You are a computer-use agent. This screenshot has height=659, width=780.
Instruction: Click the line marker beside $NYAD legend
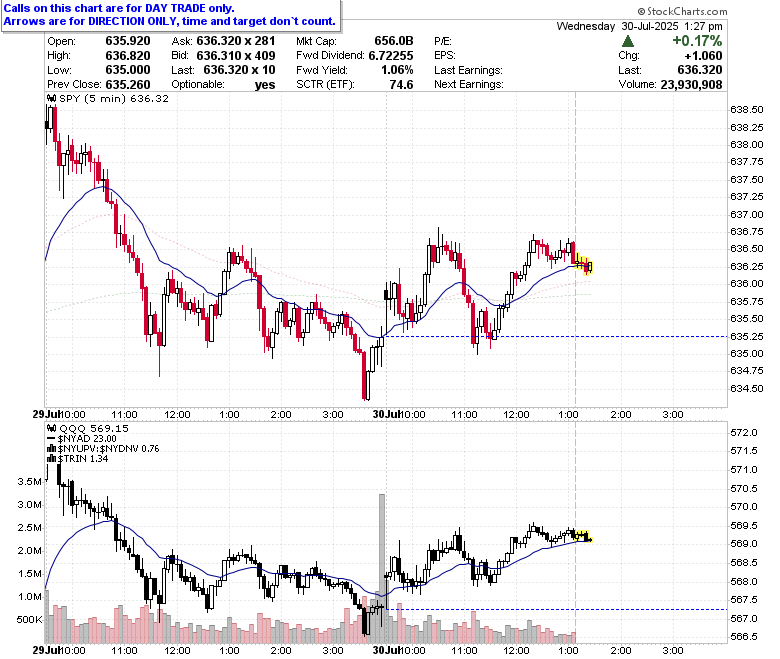pyautogui.click(x=51, y=439)
